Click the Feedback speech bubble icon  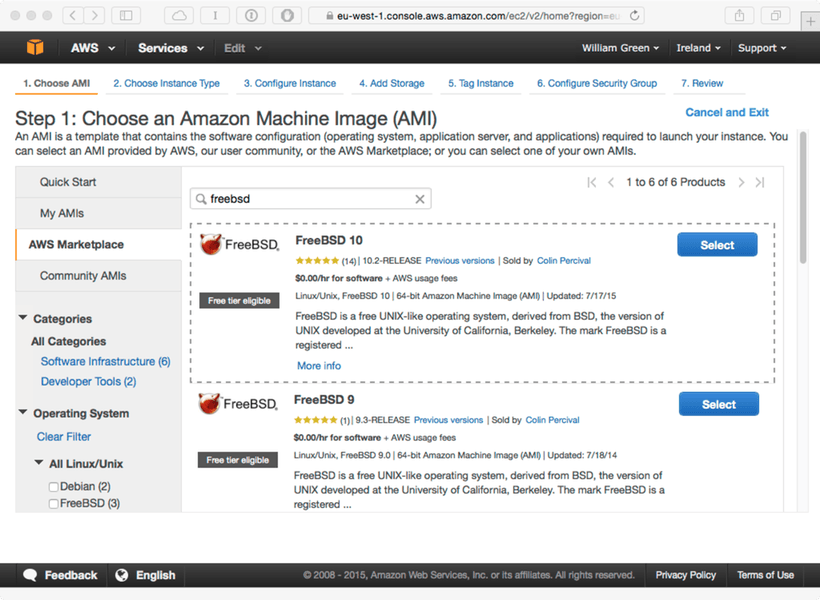click(30, 575)
